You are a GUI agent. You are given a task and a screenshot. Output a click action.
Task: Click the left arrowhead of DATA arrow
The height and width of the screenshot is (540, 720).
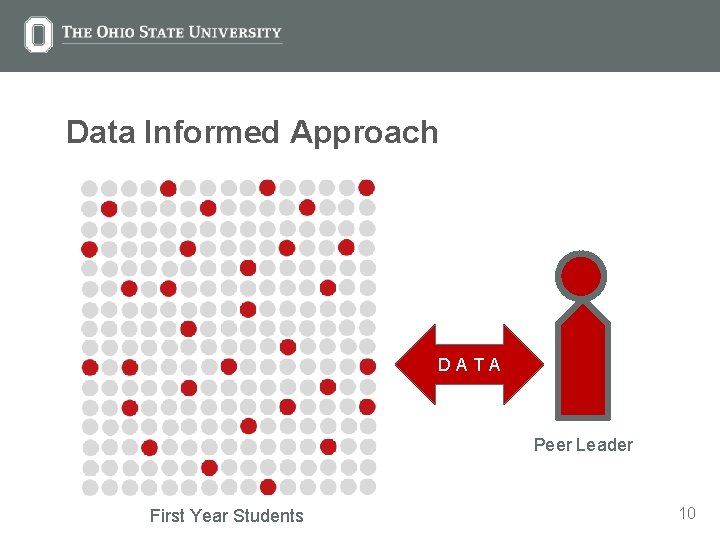pos(418,364)
